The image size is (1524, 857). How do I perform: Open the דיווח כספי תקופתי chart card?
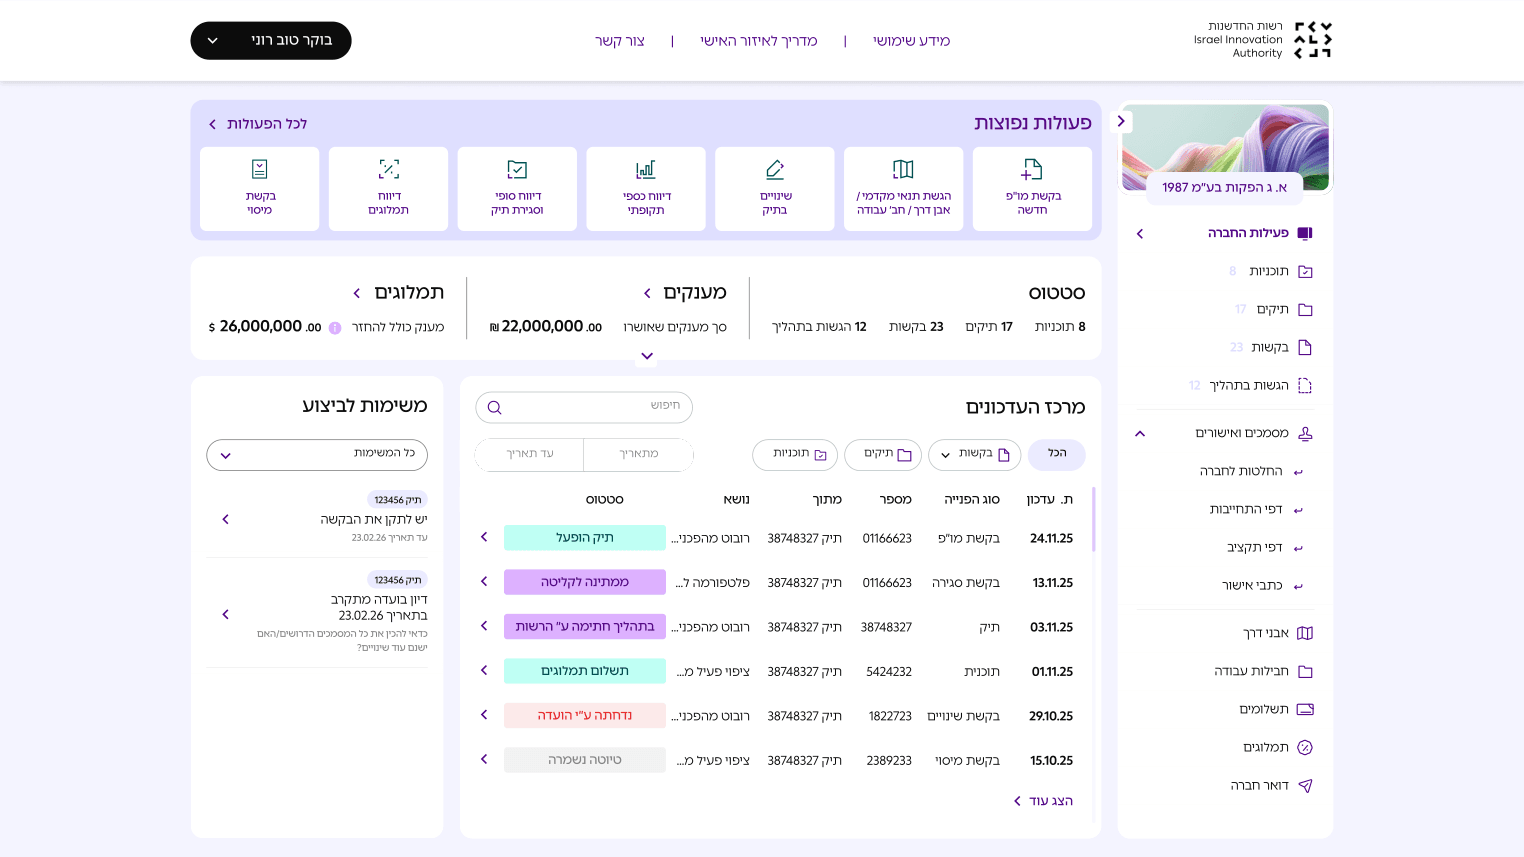(646, 189)
